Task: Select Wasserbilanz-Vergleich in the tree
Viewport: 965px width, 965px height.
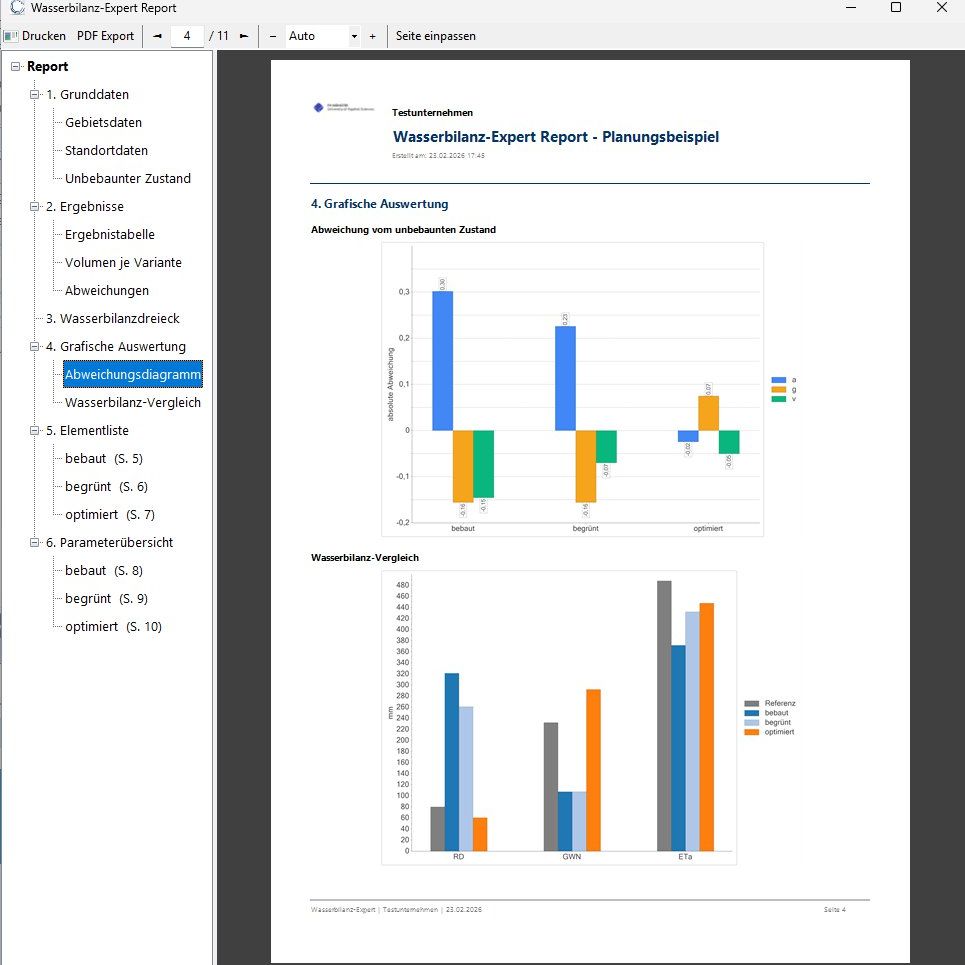Action: (x=133, y=403)
